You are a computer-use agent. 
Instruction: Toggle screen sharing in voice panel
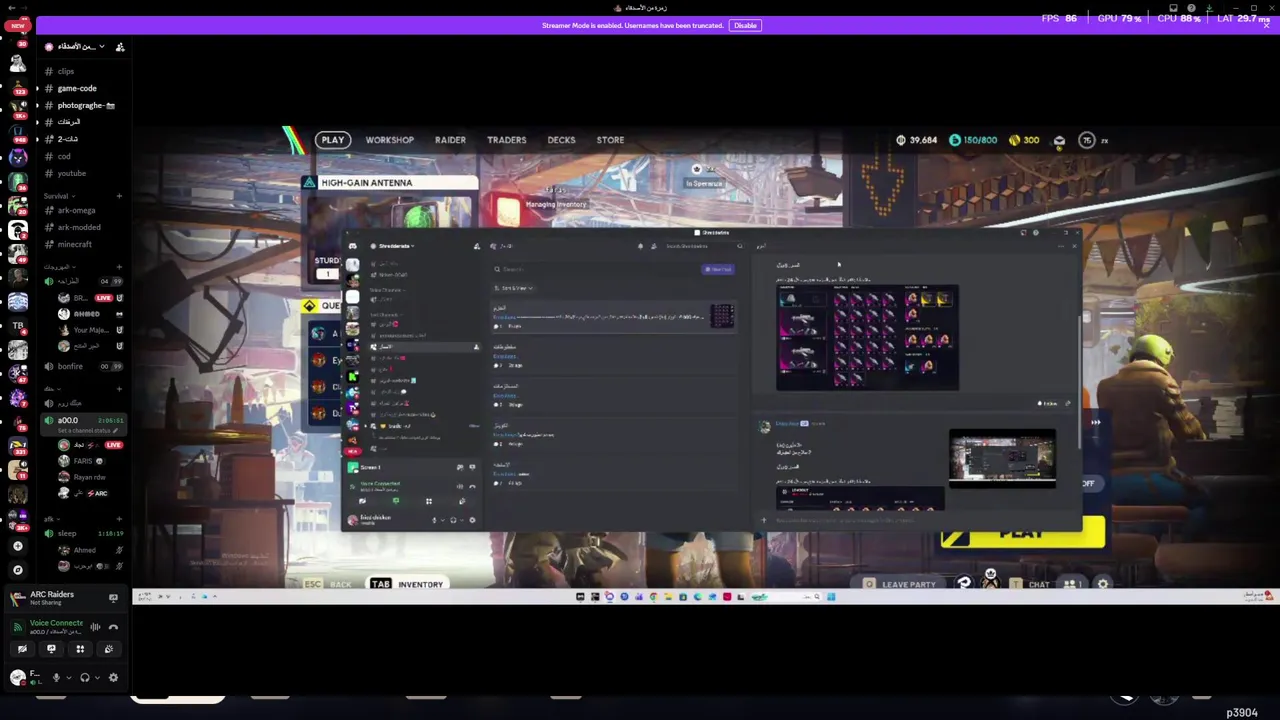coord(51,649)
